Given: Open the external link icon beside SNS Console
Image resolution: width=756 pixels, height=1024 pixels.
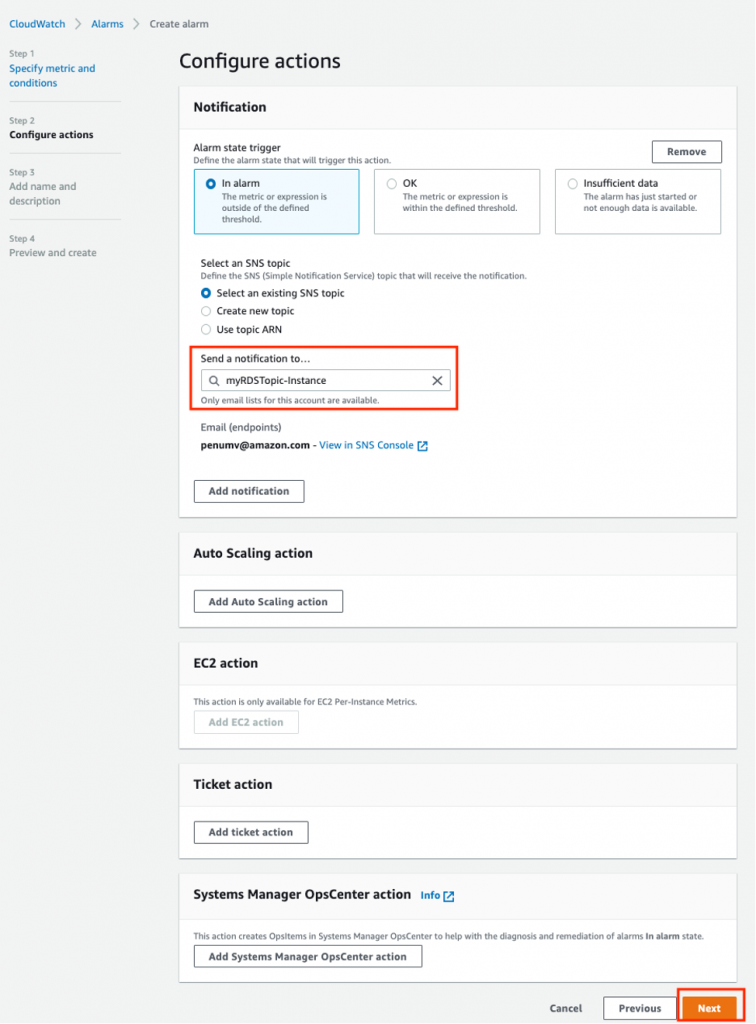Looking at the screenshot, I should click(x=422, y=445).
